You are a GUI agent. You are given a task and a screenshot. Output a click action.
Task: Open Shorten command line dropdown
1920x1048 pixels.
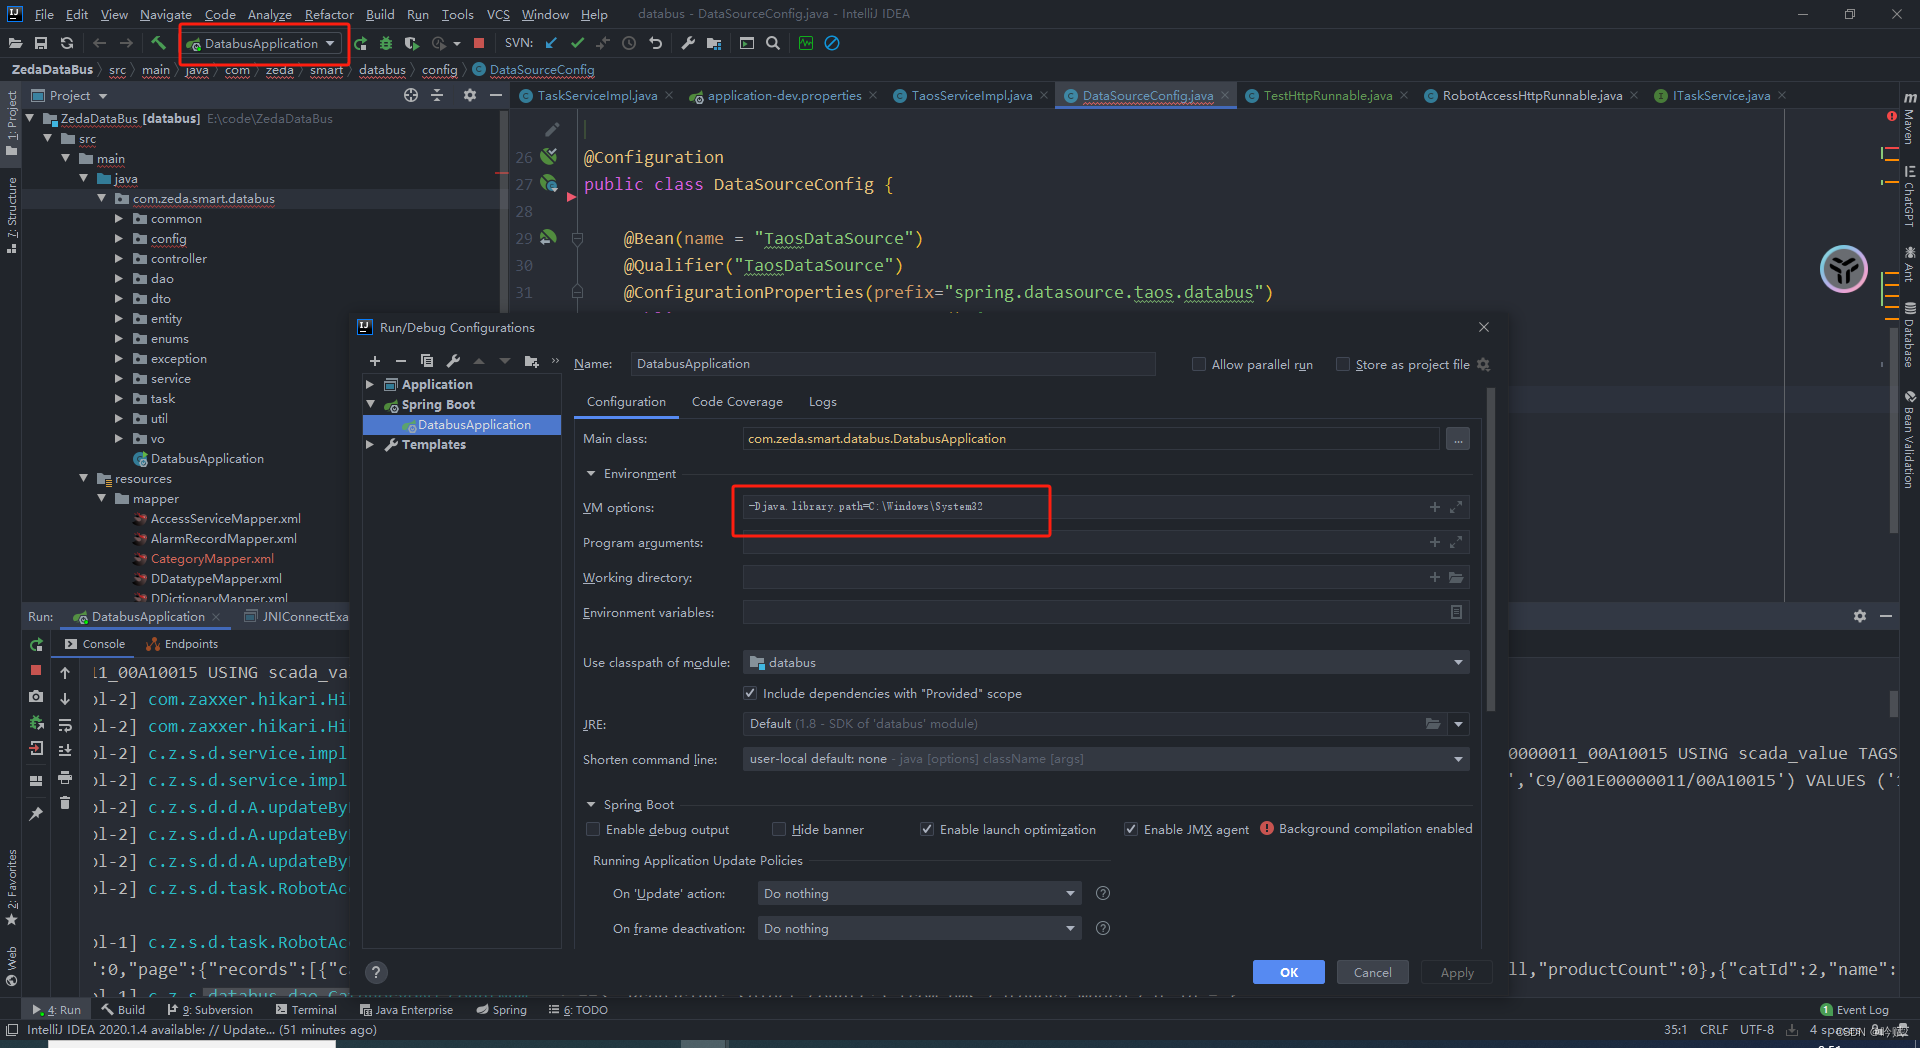point(1106,759)
